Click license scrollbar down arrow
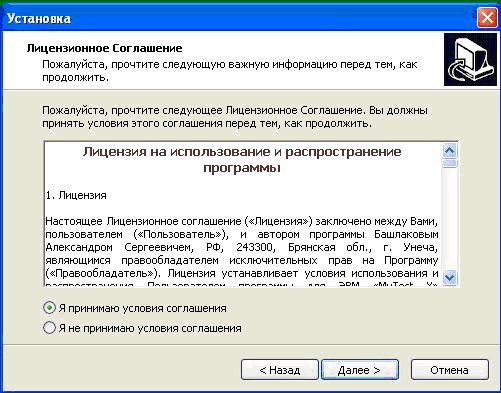 tap(450, 277)
